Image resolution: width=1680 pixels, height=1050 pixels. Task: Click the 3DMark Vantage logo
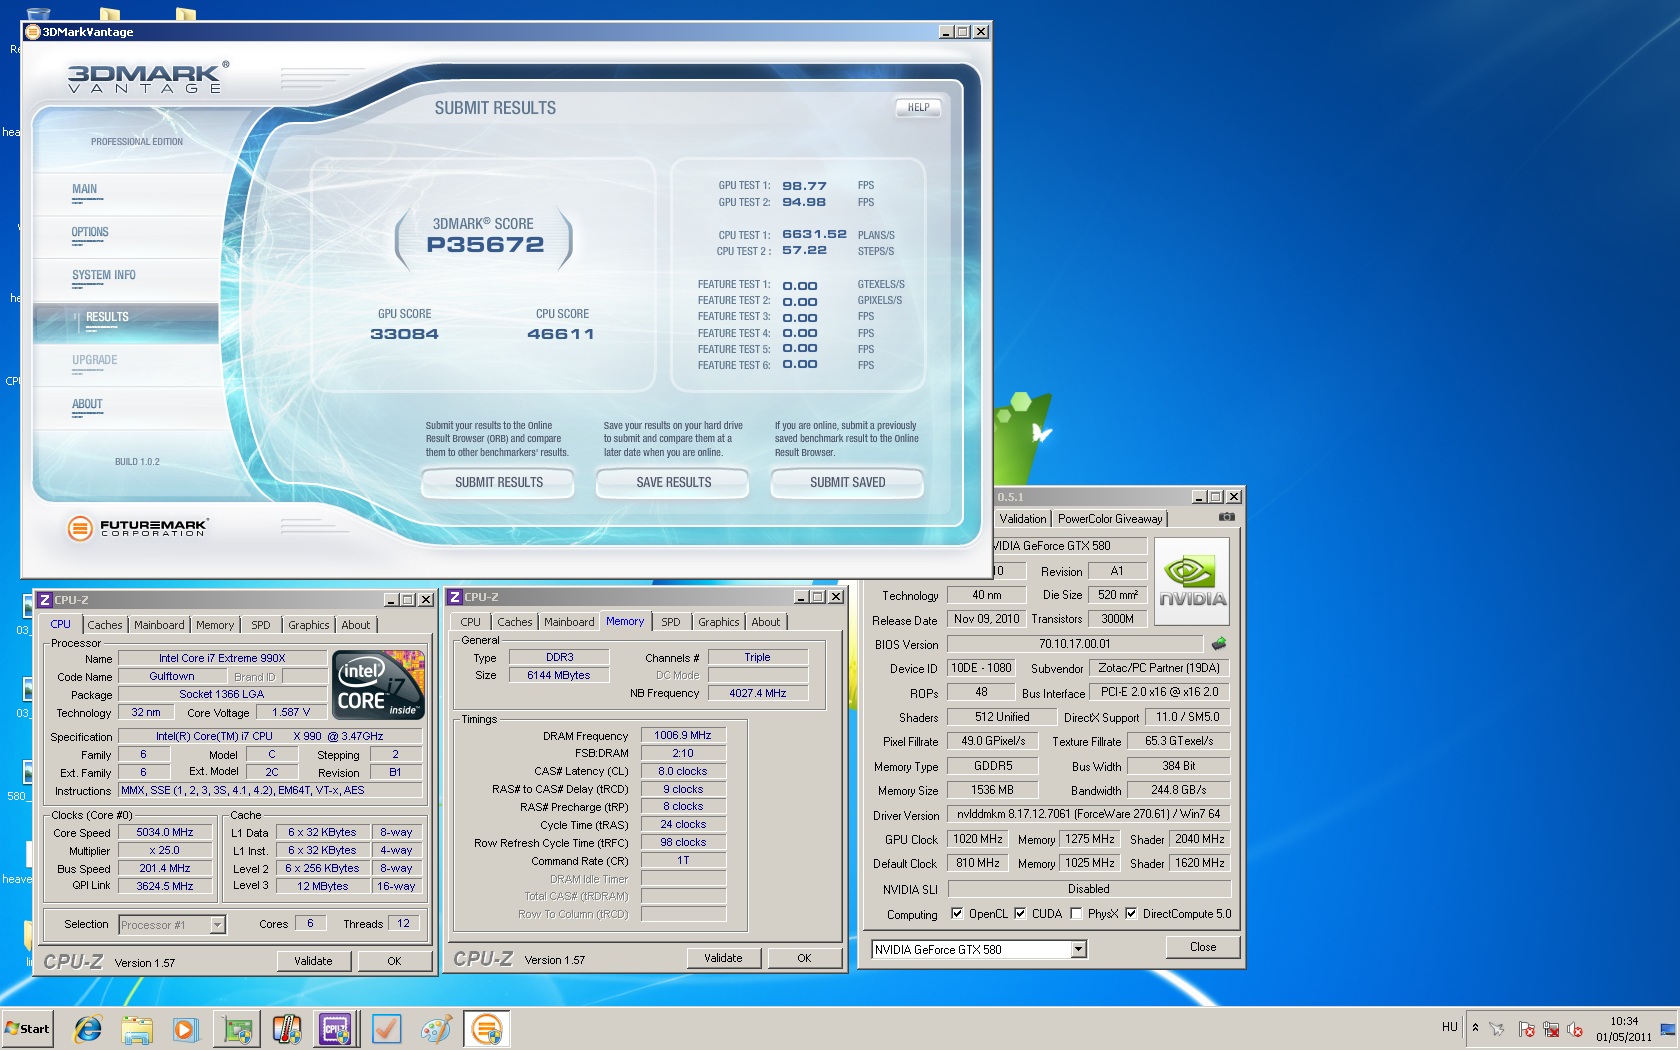click(146, 78)
